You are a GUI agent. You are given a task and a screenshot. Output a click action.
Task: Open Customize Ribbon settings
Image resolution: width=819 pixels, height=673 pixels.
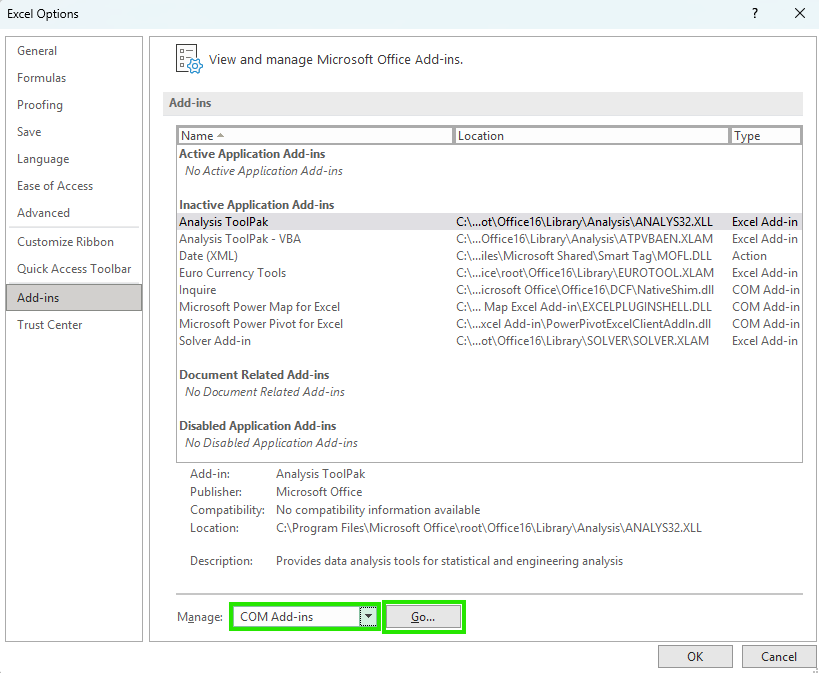point(65,242)
